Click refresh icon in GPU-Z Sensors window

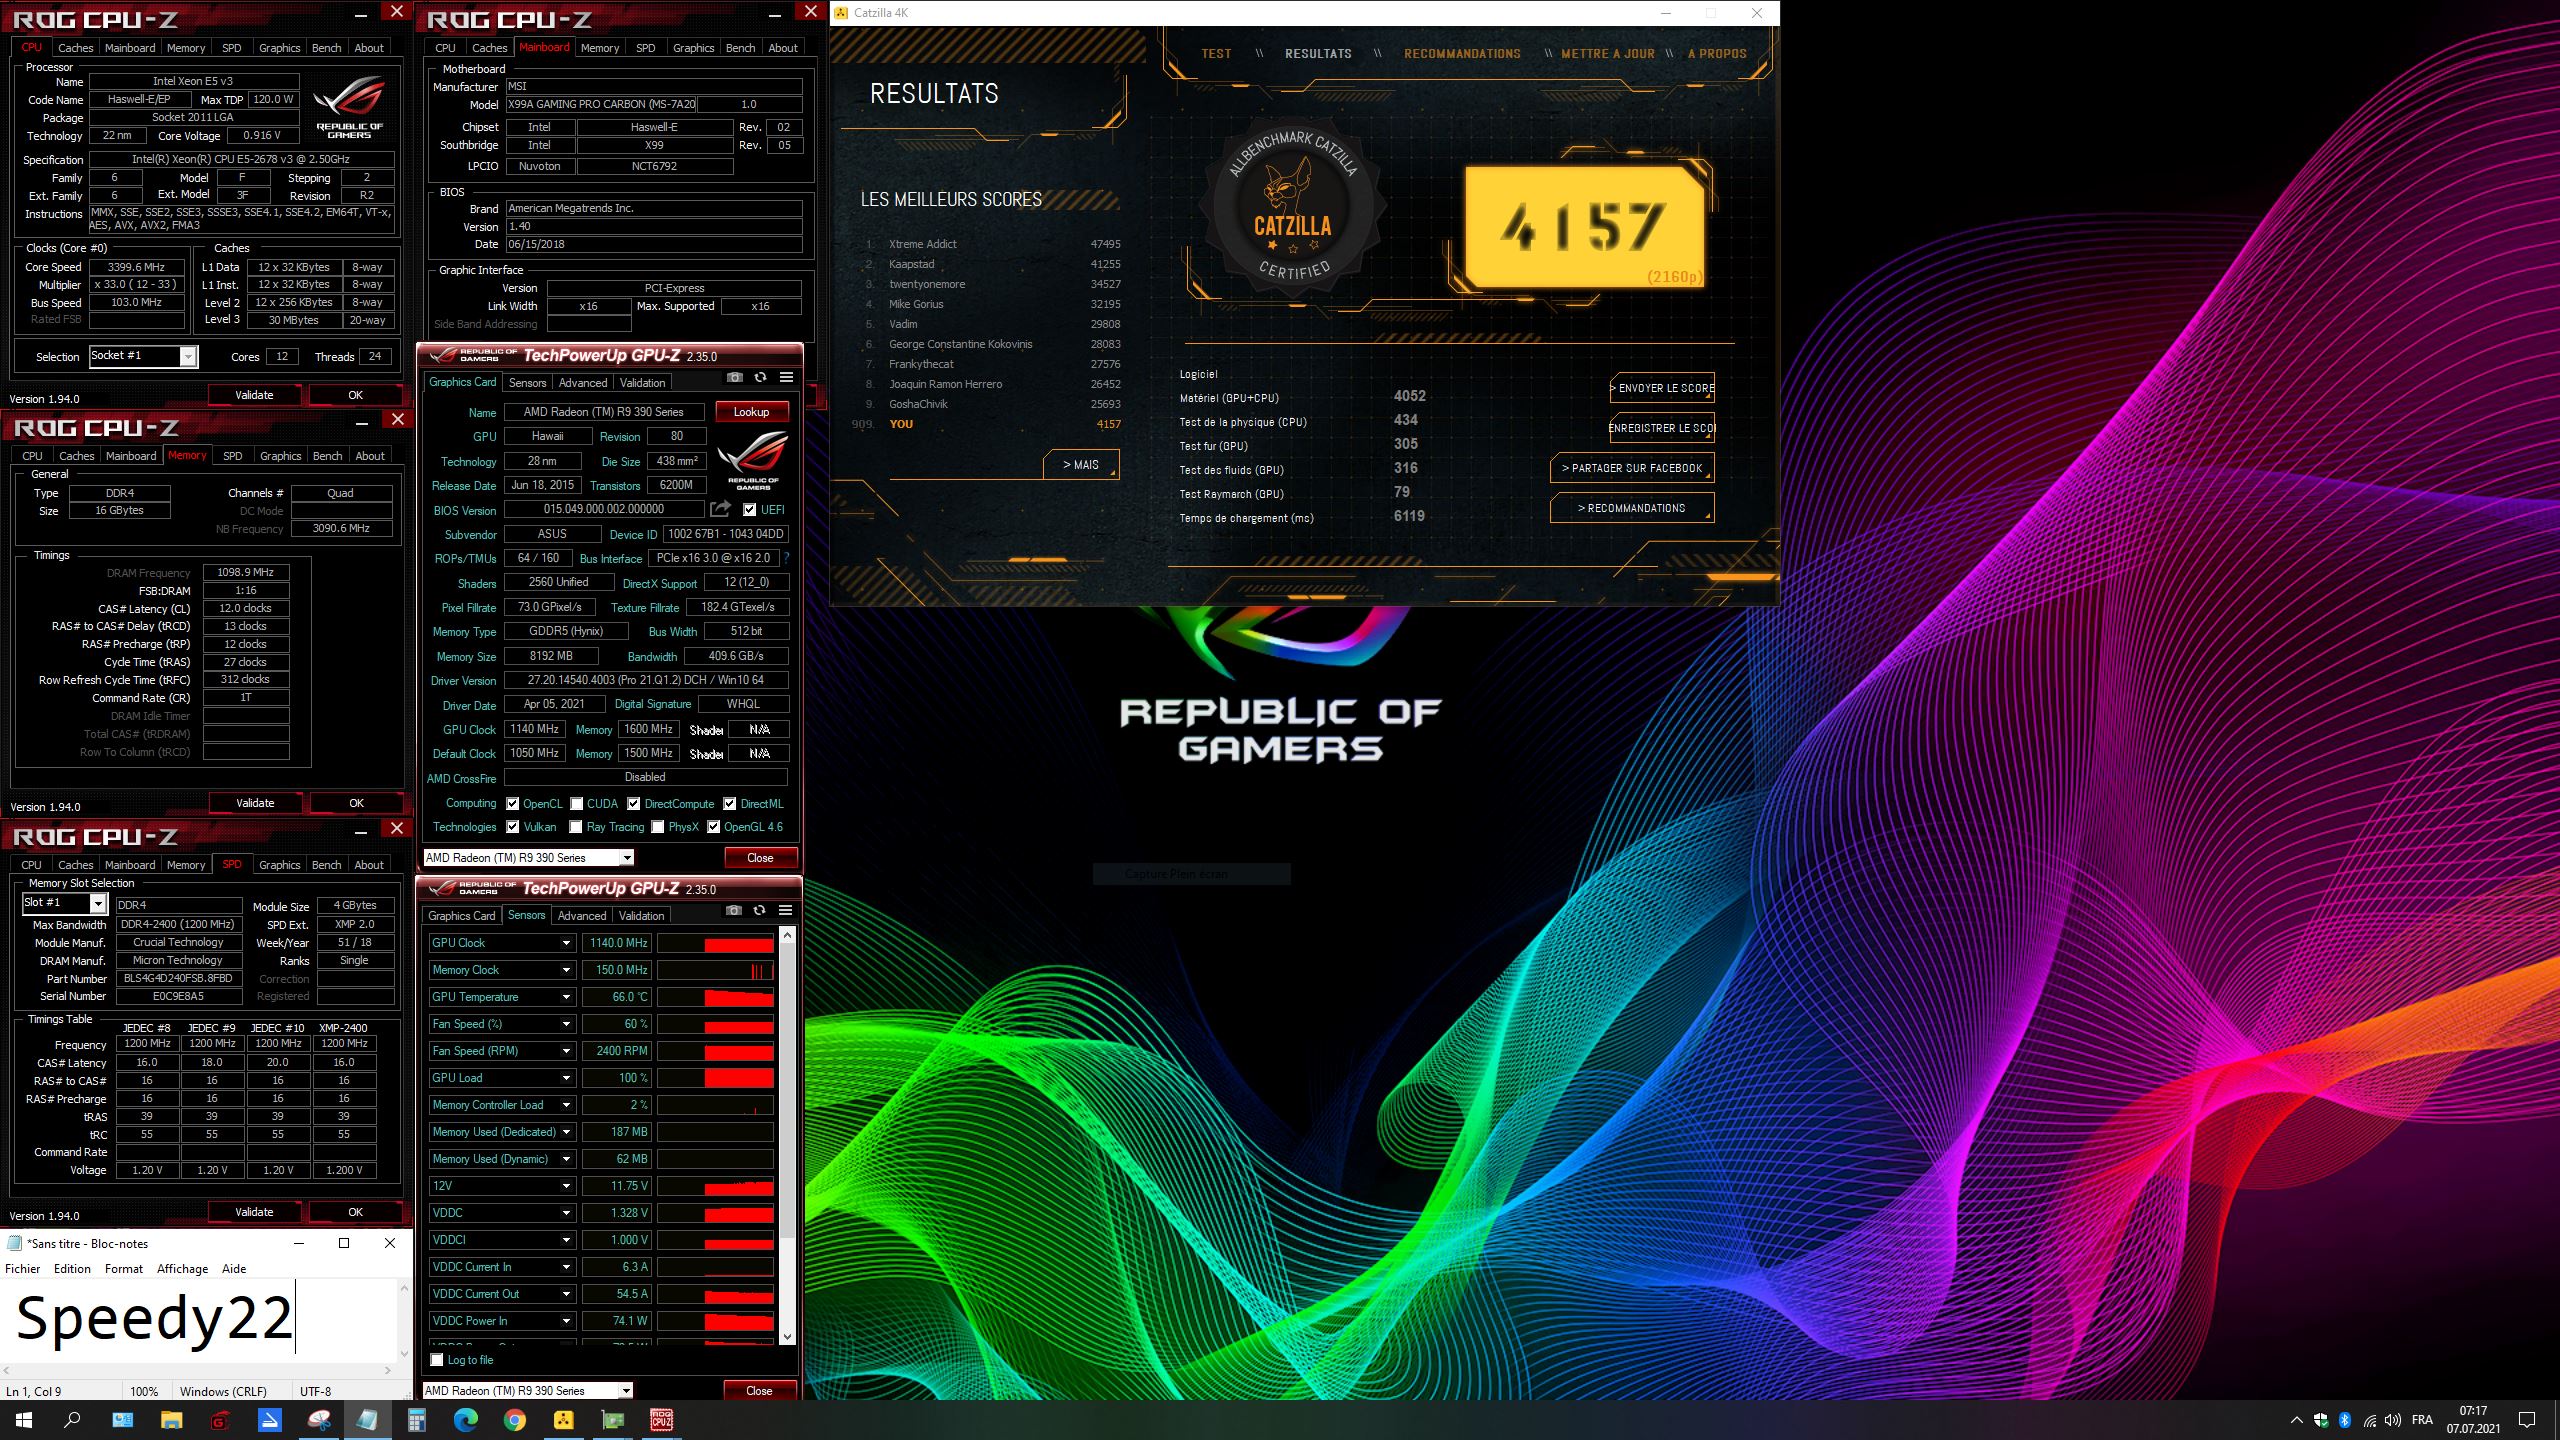[760, 911]
